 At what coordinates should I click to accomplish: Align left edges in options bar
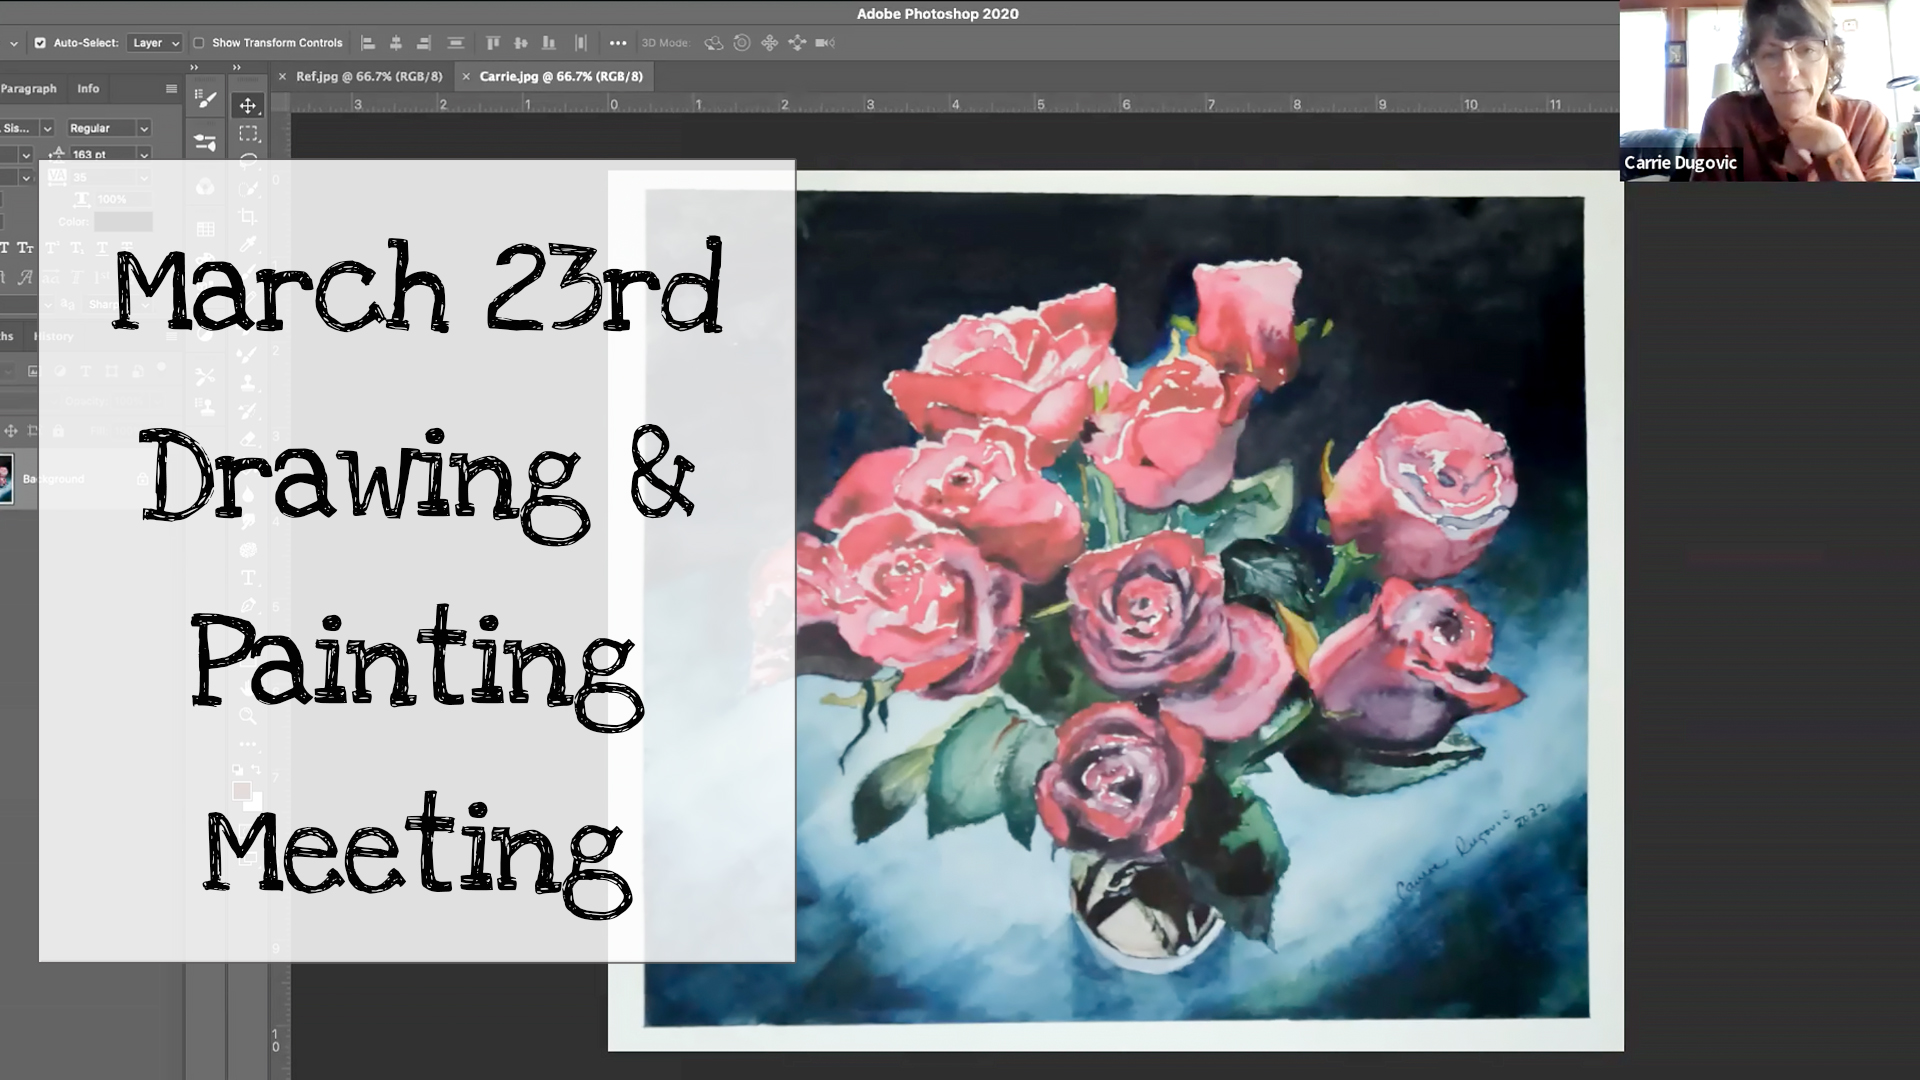pos(368,43)
